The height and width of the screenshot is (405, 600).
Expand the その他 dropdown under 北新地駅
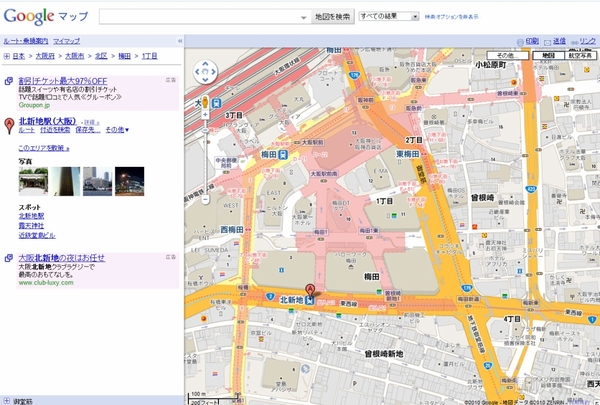coord(117,130)
